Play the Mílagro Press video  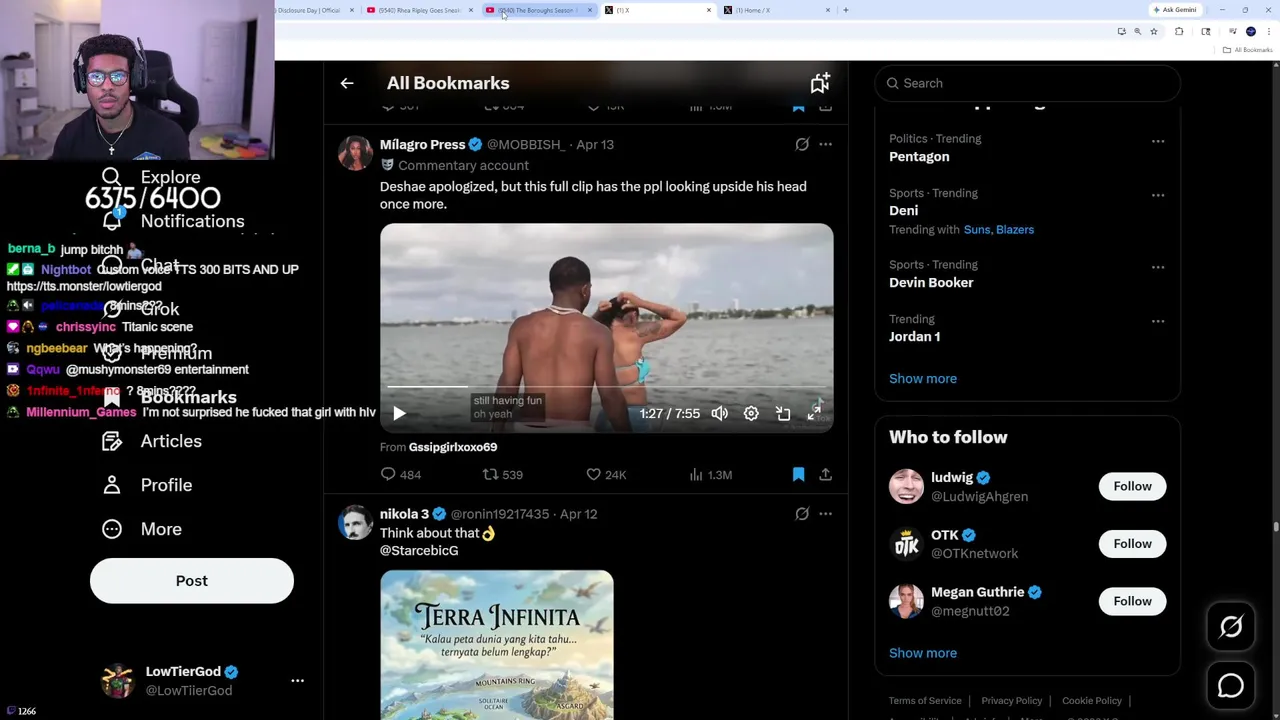399,413
